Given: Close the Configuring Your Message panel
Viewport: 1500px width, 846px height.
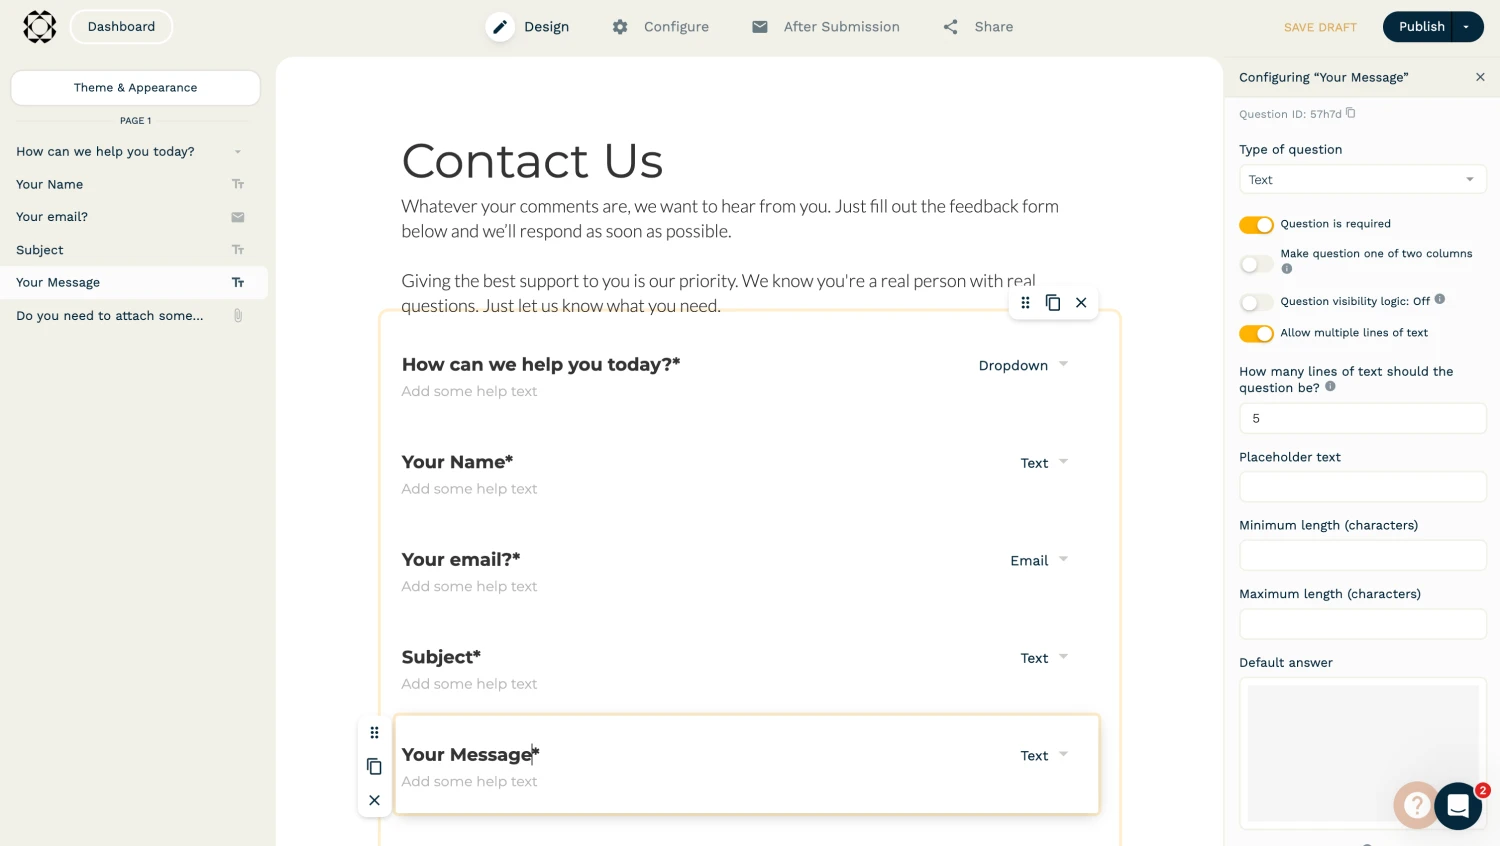Looking at the screenshot, I should 1480,77.
